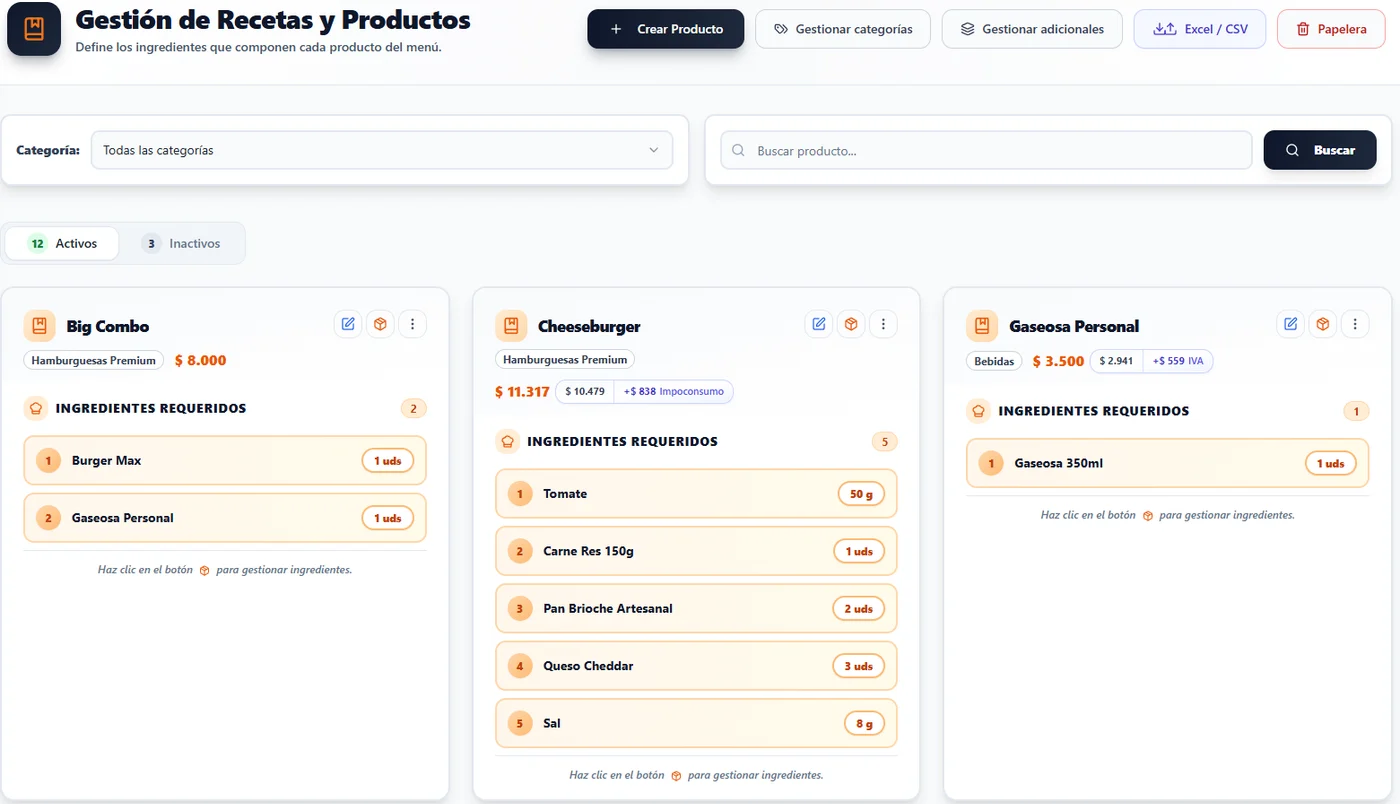Click the $ 8.000 price on Big Combo

click(200, 360)
